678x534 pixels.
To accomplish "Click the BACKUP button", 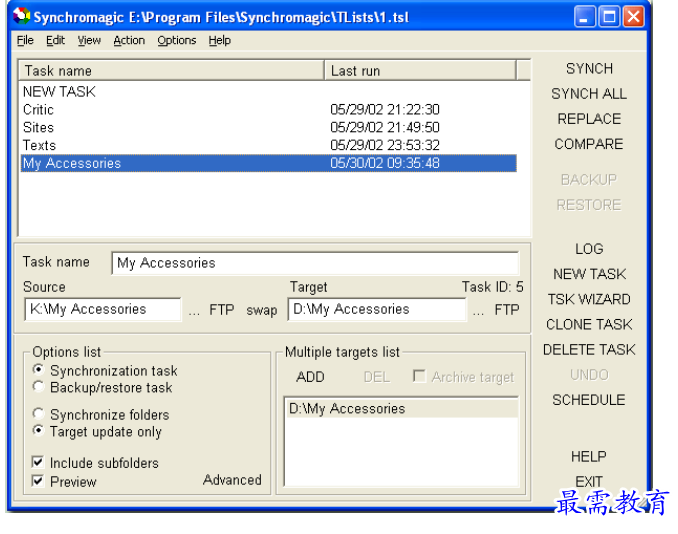I will click(x=589, y=179).
